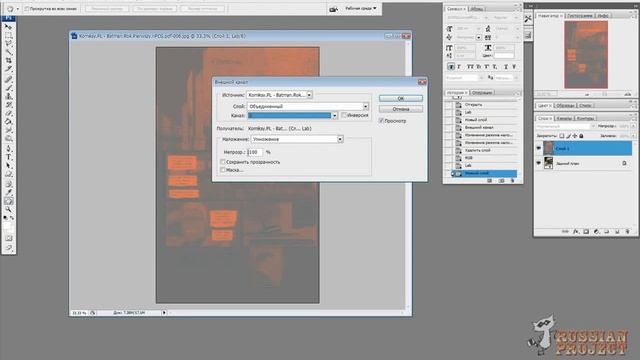Screen dimensions: 640x360
Task: Select the Move tool in the toolbox
Action: point(8,27)
